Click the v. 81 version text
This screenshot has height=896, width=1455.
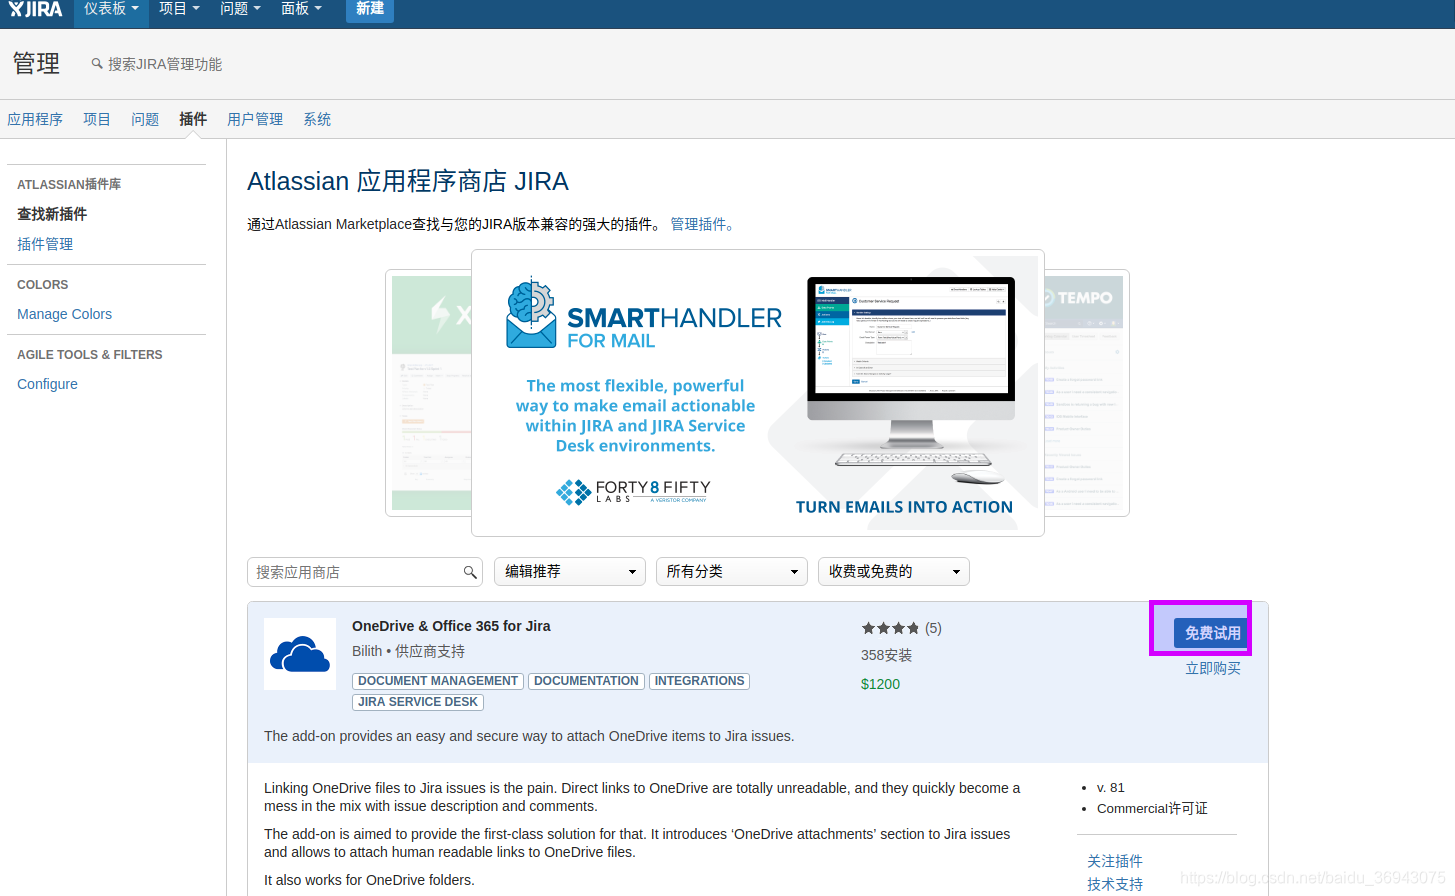pos(1110,788)
